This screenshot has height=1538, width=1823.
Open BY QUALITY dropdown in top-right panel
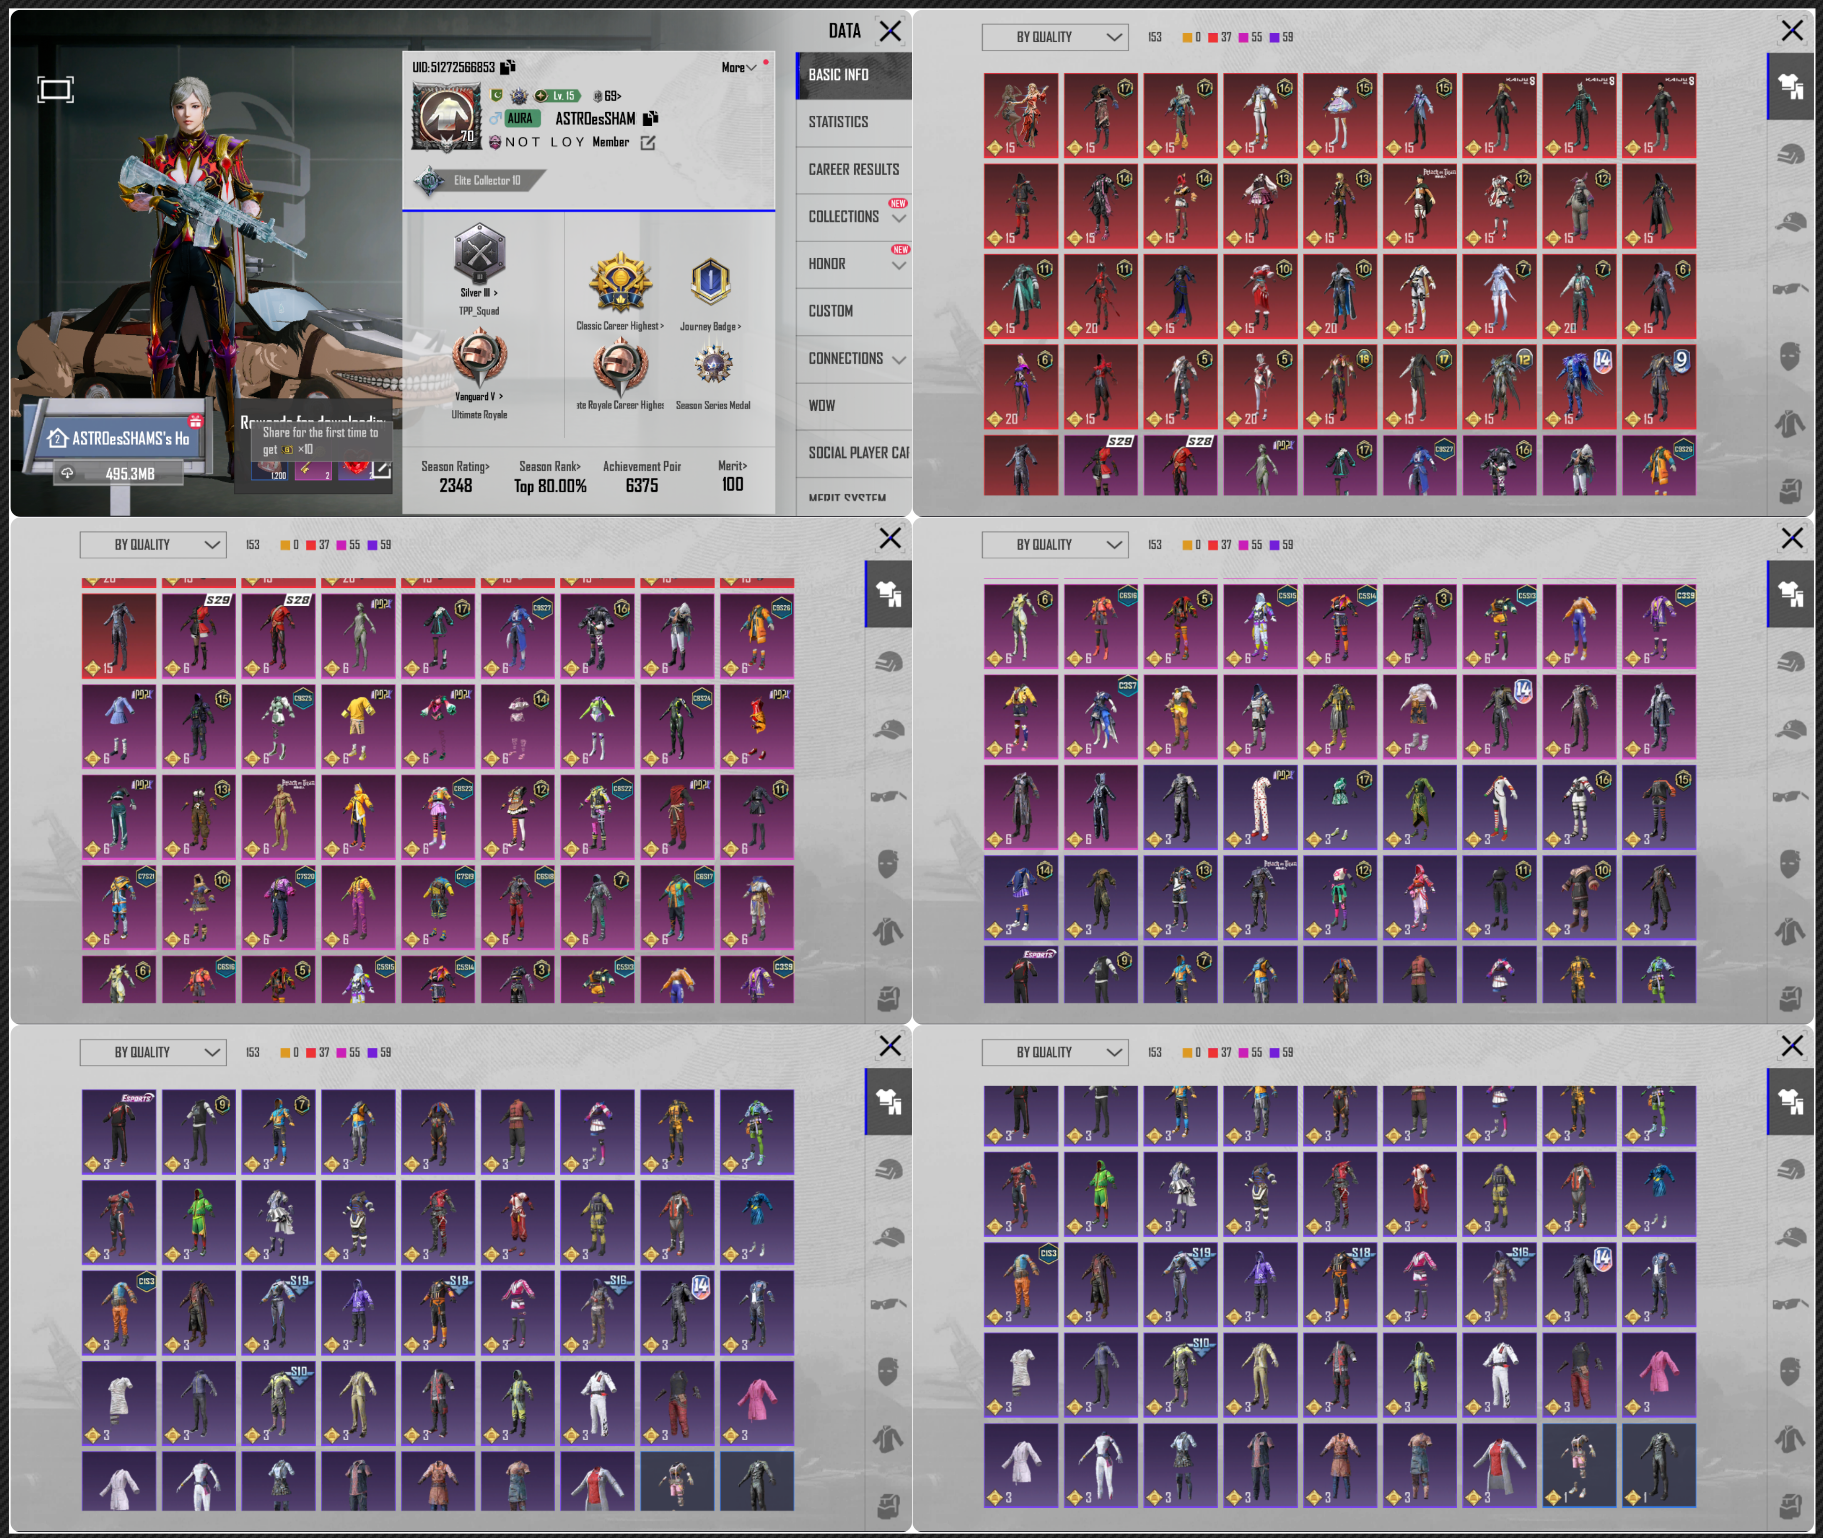1055,37
